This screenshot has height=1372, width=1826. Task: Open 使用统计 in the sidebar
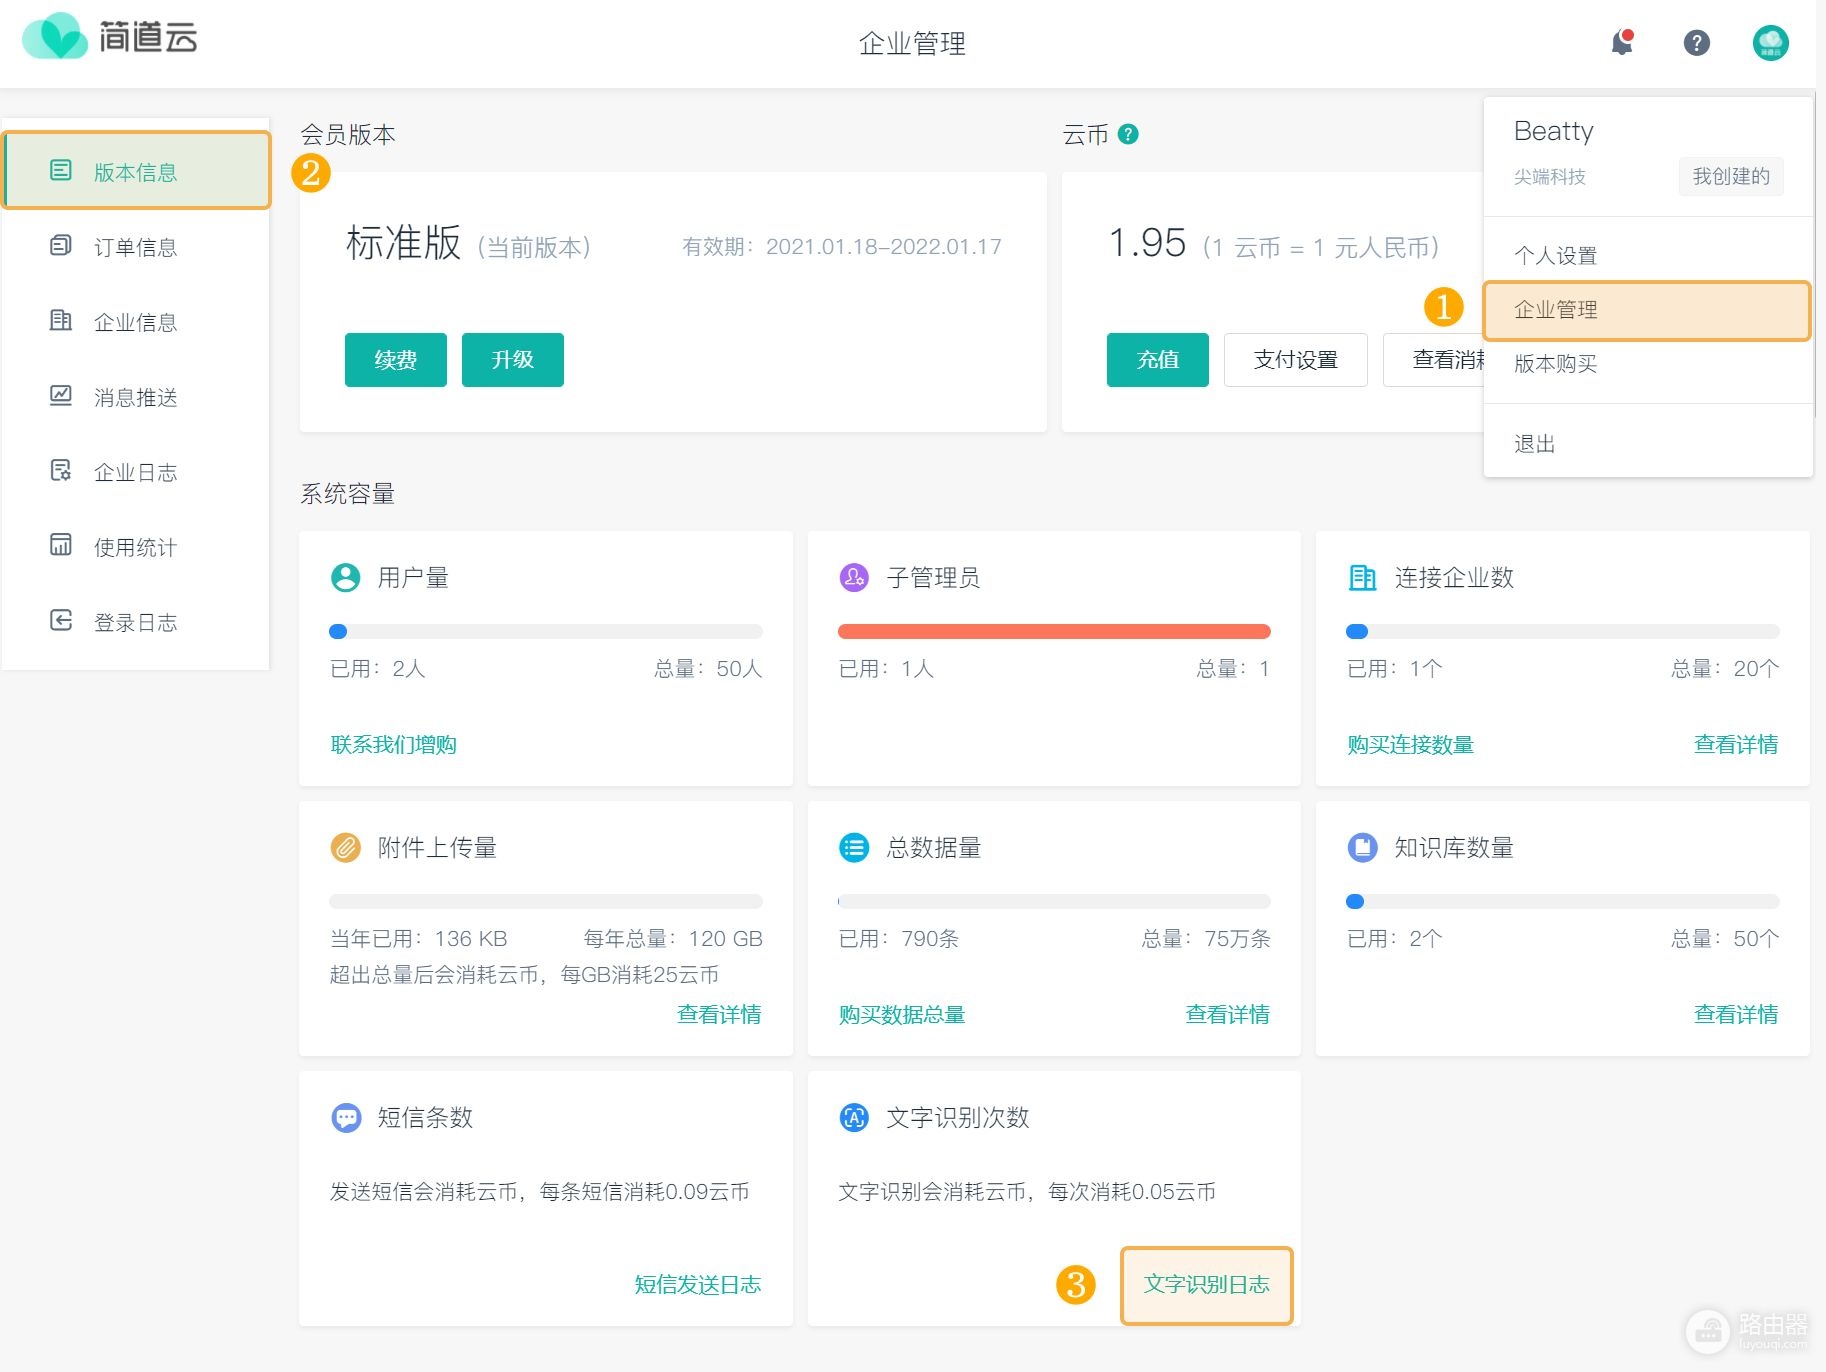click(x=136, y=547)
